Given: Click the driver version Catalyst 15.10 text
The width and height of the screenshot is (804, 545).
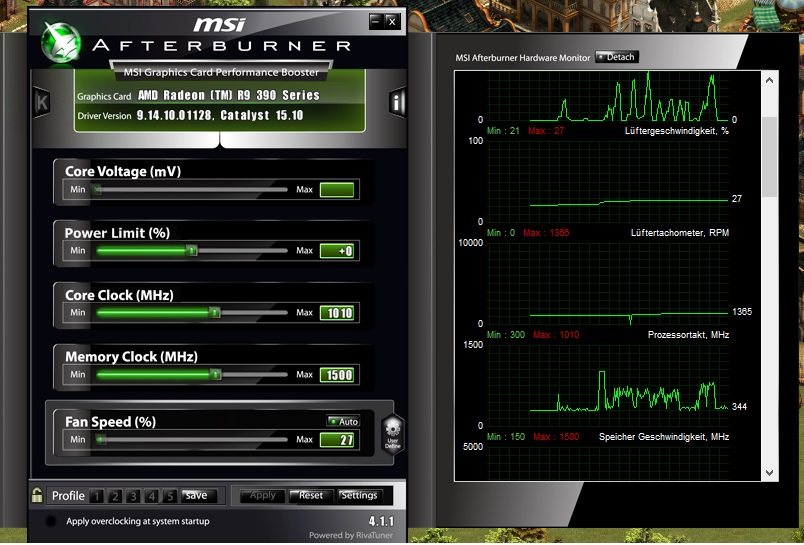Looking at the screenshot, I should point(219,115).
